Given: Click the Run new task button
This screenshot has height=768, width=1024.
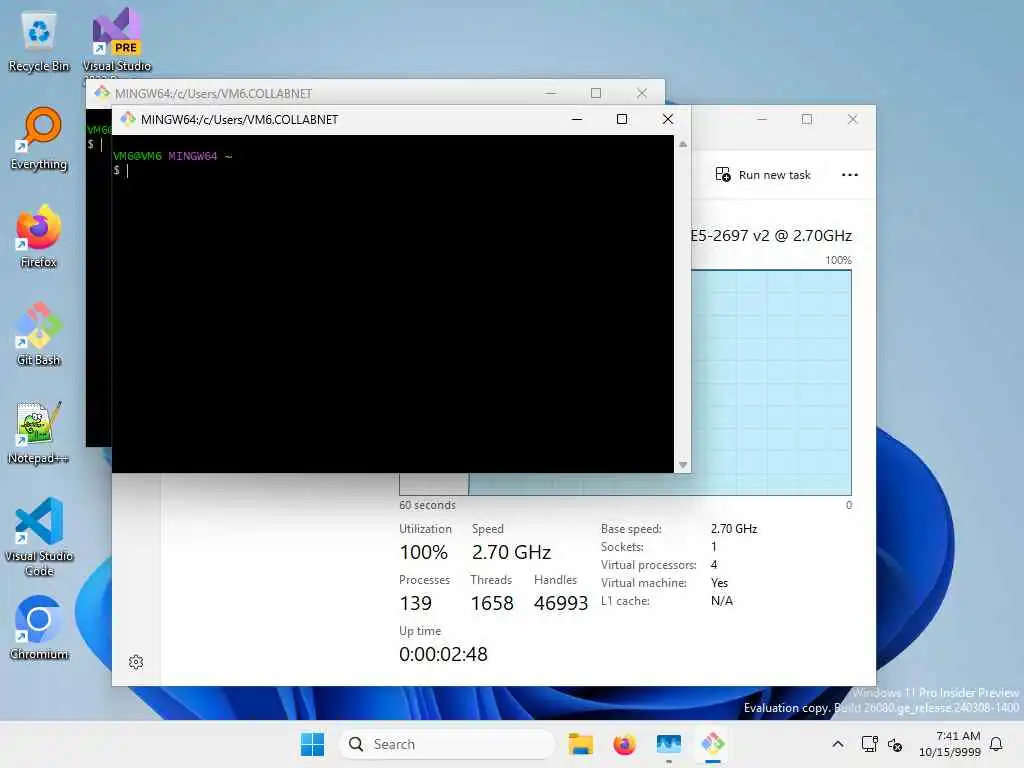Looking at the screenshot, I should [763, 175].
